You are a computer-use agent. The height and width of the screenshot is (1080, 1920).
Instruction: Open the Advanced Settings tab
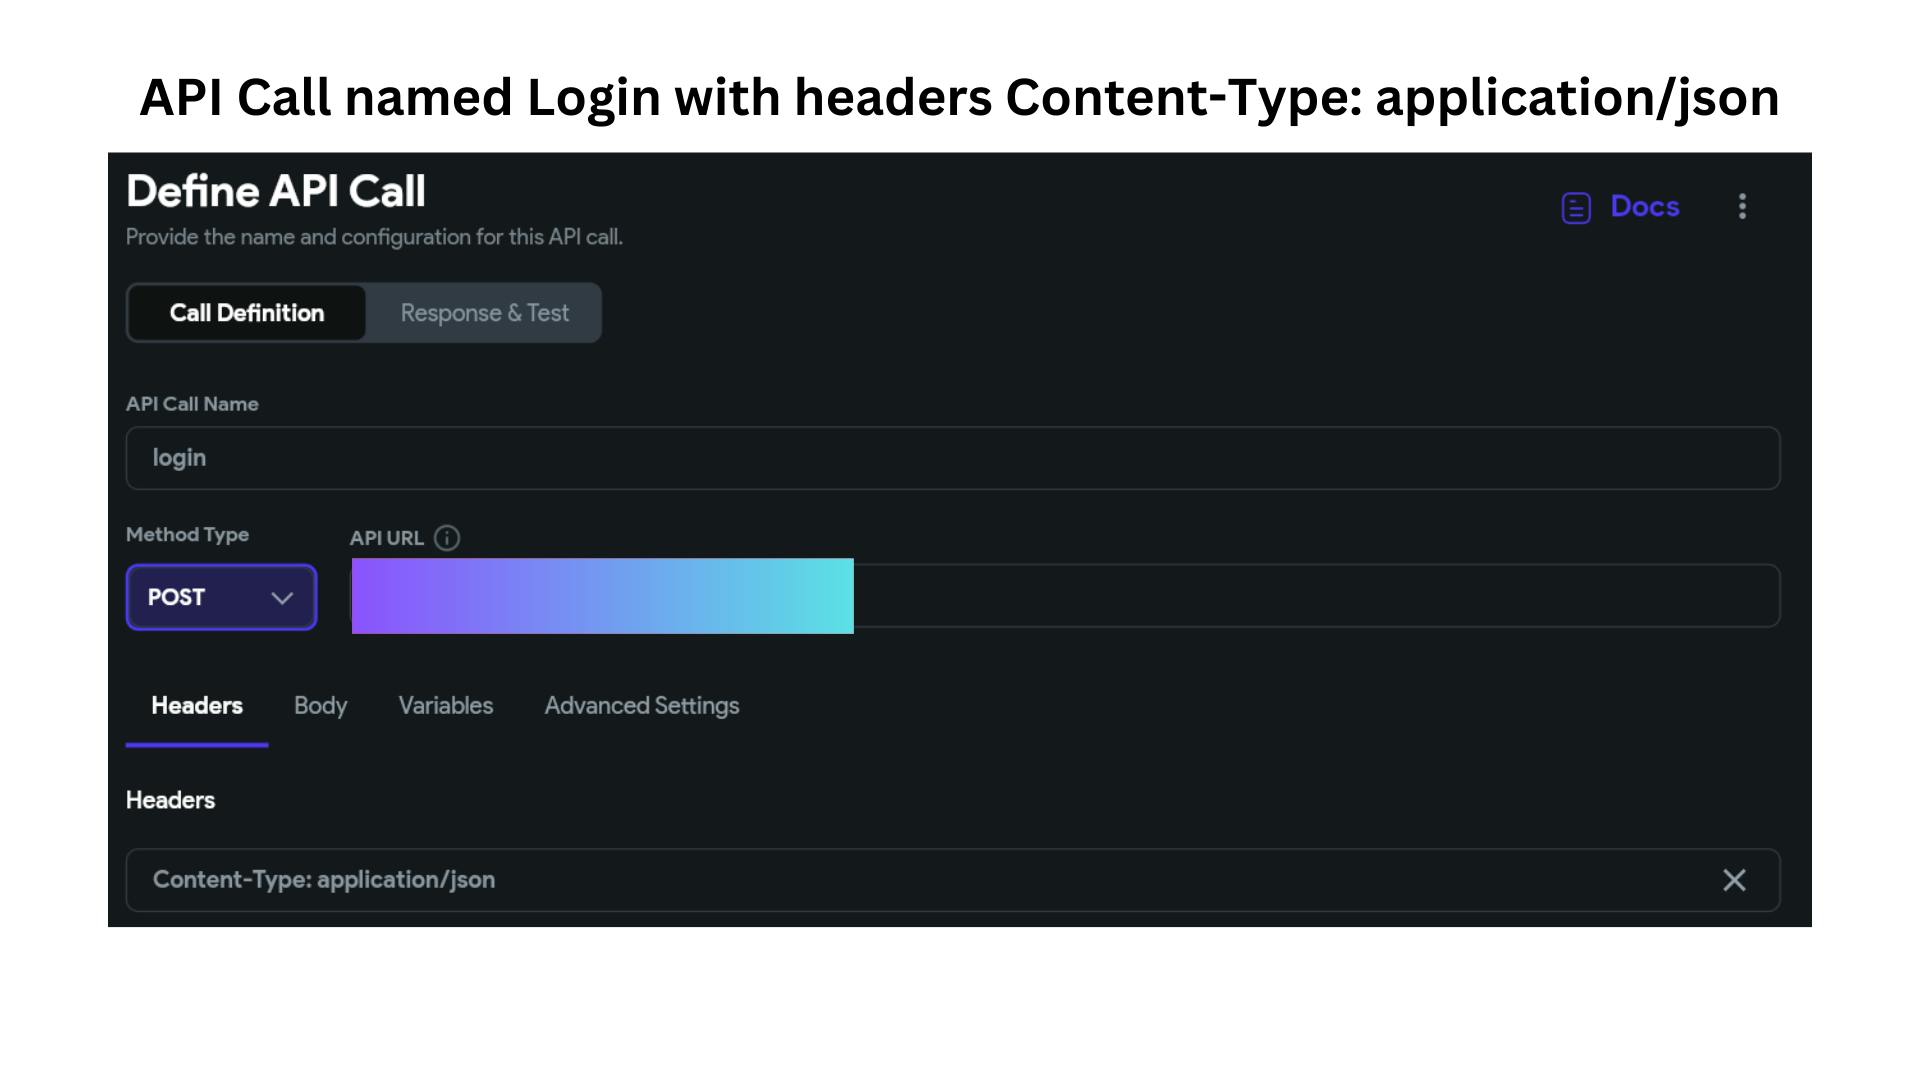(x=642, y=706)
